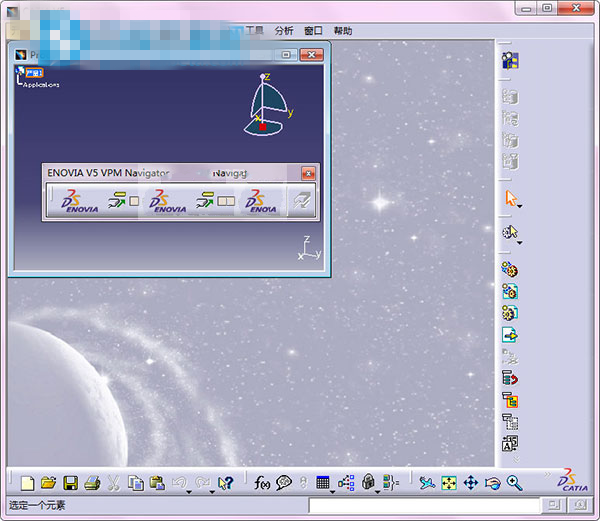Restore the inner product window
Viewport: 600px width, 521px height.
pos(286,55)
